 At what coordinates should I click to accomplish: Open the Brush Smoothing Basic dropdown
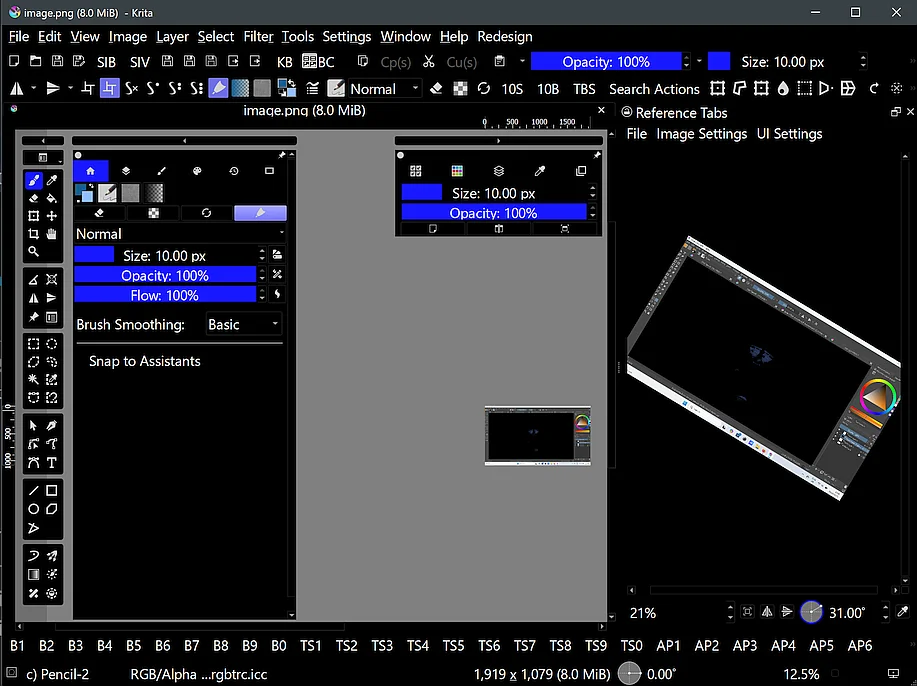(243, 324)
